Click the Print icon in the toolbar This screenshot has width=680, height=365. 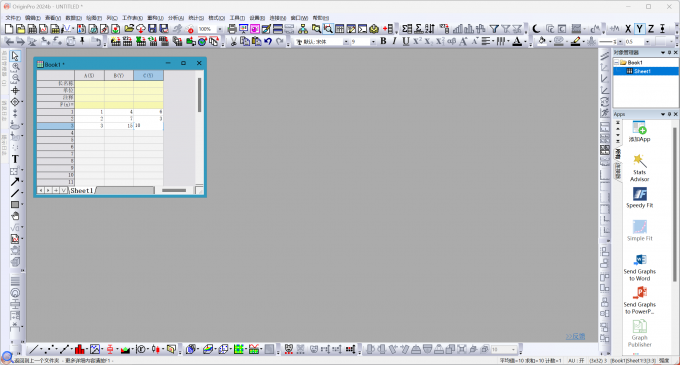tap(232, 29)
